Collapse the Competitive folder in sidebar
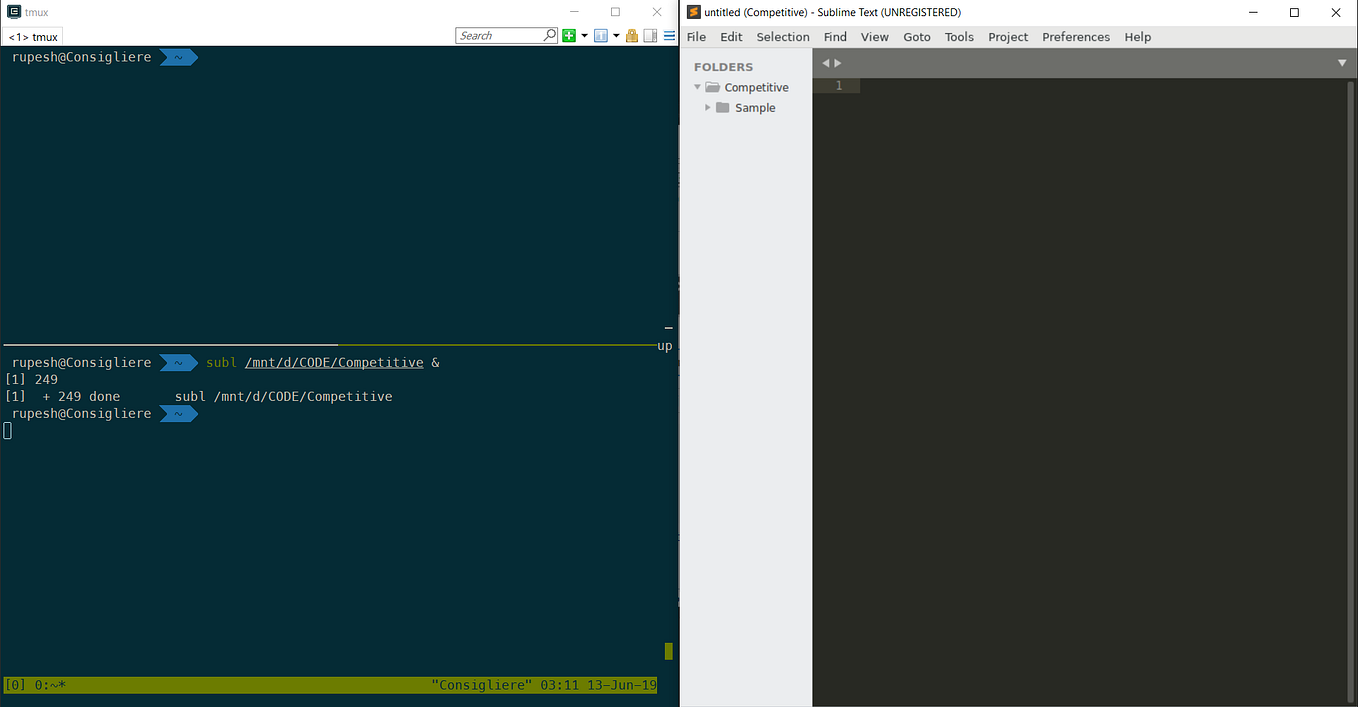 698,87
